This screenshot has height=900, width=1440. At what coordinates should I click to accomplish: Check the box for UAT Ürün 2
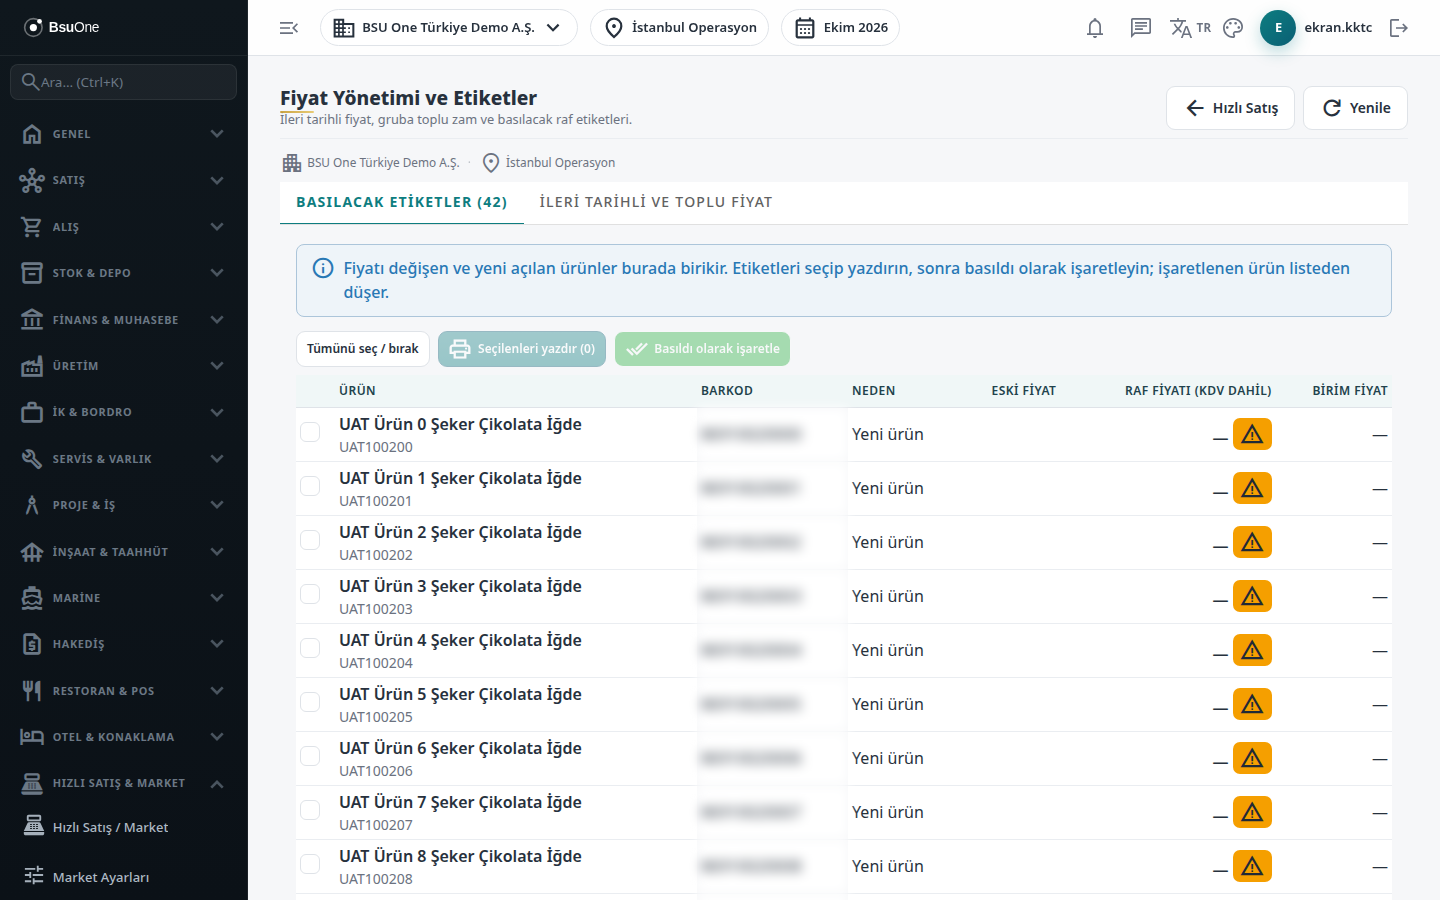310,540
